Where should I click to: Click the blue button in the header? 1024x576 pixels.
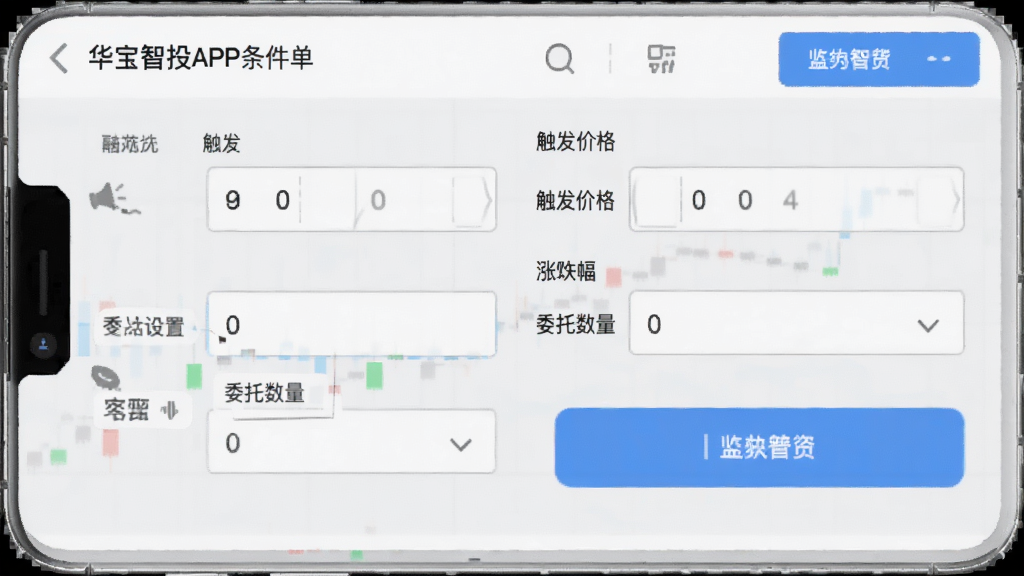(878, 59)
